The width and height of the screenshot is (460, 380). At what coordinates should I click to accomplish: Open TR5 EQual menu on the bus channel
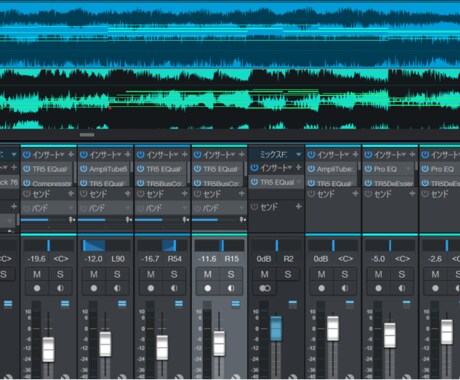(299, 182)
